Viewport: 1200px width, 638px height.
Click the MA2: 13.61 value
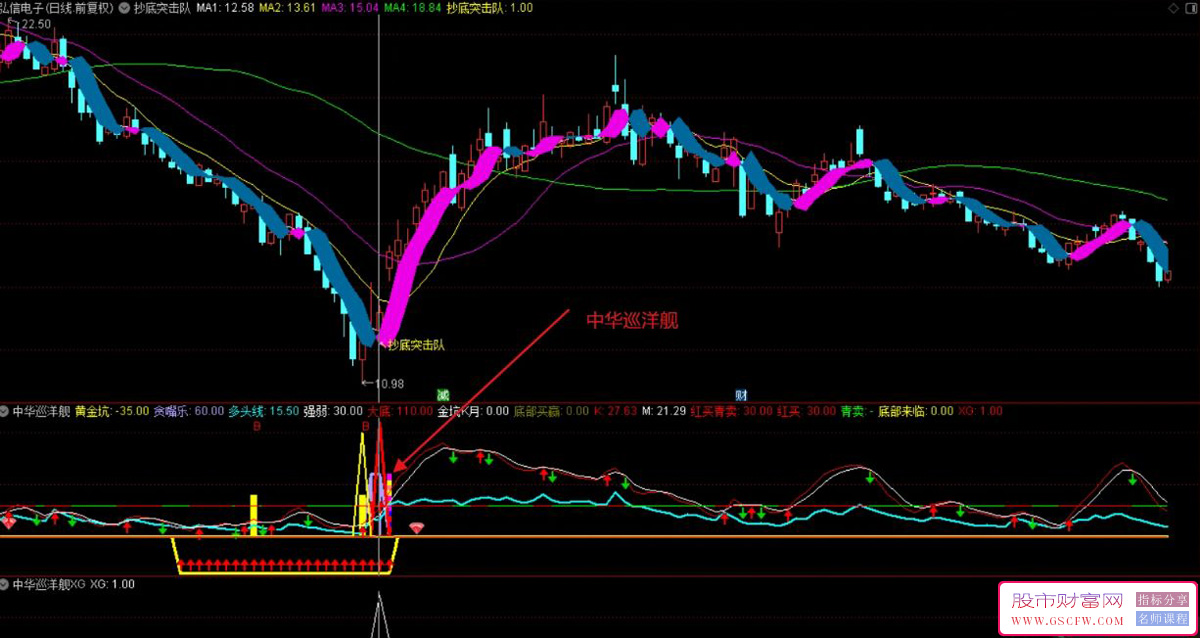click(x=287, y=7)
